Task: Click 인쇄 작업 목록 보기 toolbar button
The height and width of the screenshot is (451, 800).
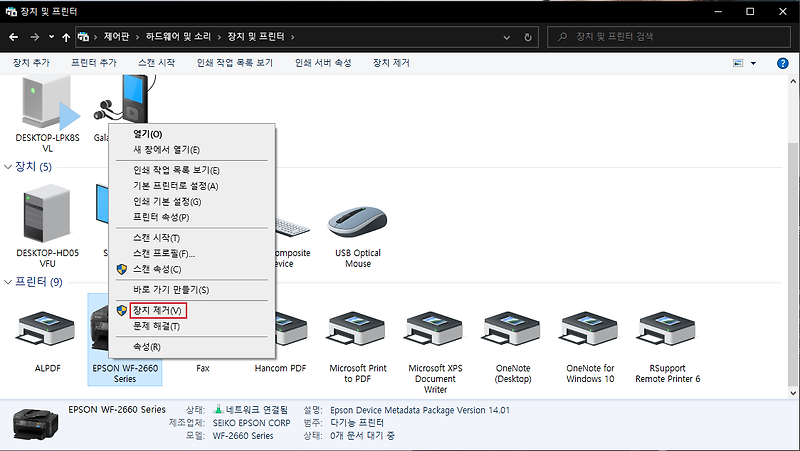Action: [235, 63]
